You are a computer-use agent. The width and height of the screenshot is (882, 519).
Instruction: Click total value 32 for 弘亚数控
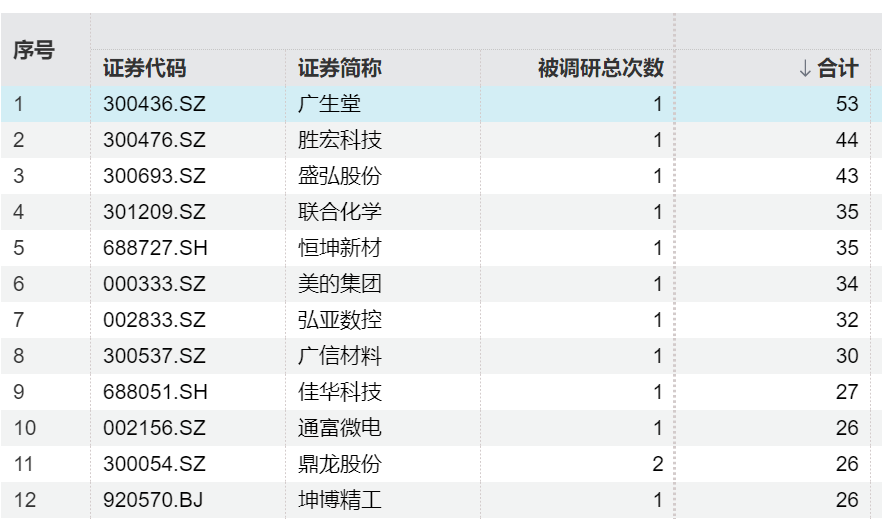pyautogui.click(x=847, y=320)
